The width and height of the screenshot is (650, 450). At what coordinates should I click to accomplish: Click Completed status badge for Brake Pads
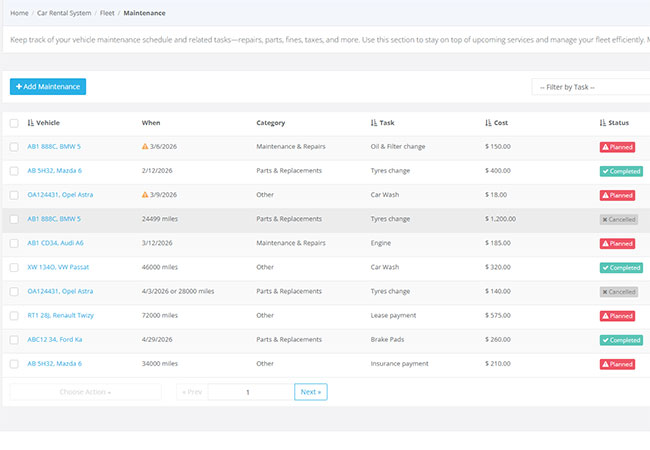621,340
